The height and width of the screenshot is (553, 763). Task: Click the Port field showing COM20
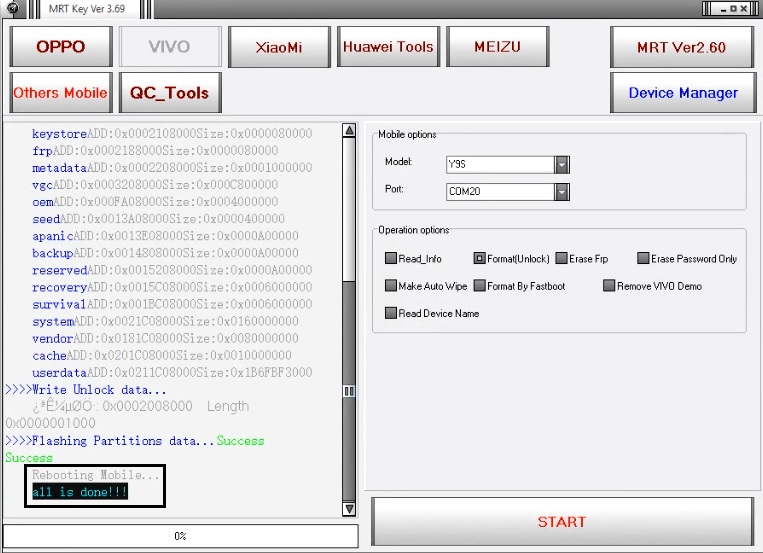click(500, 192)
